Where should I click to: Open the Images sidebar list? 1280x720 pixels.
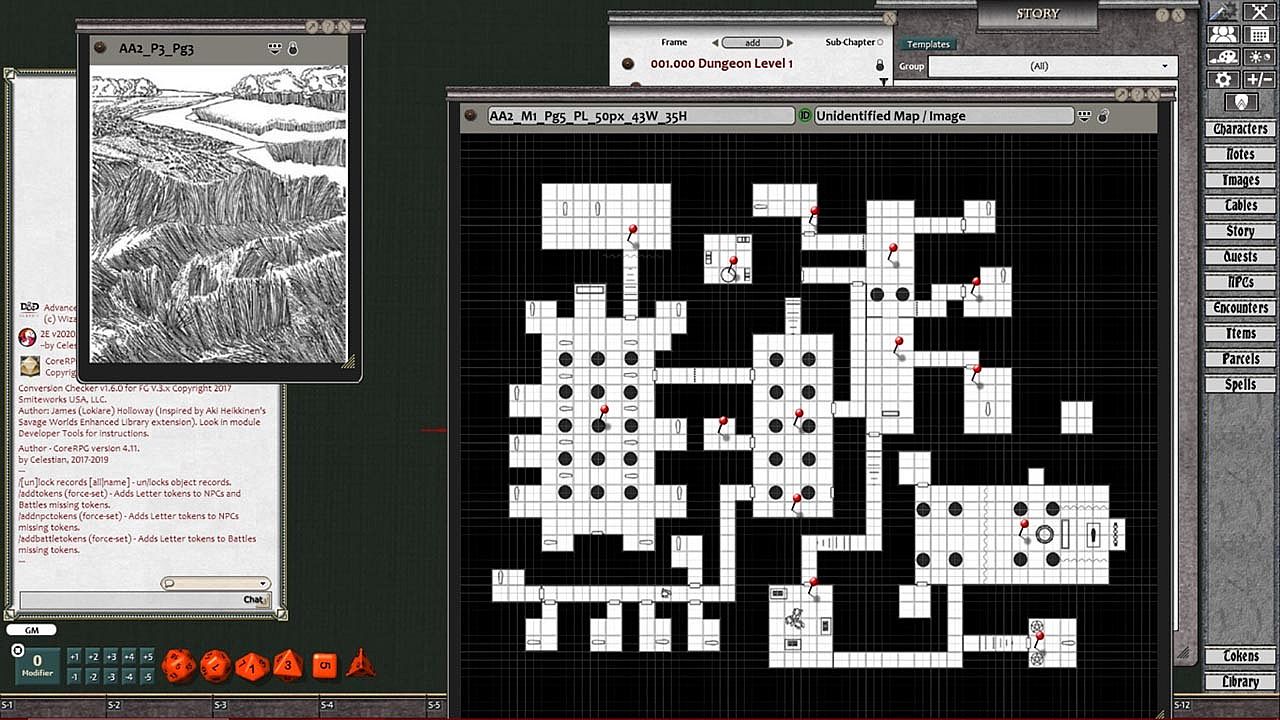[x=1240, y=180]
